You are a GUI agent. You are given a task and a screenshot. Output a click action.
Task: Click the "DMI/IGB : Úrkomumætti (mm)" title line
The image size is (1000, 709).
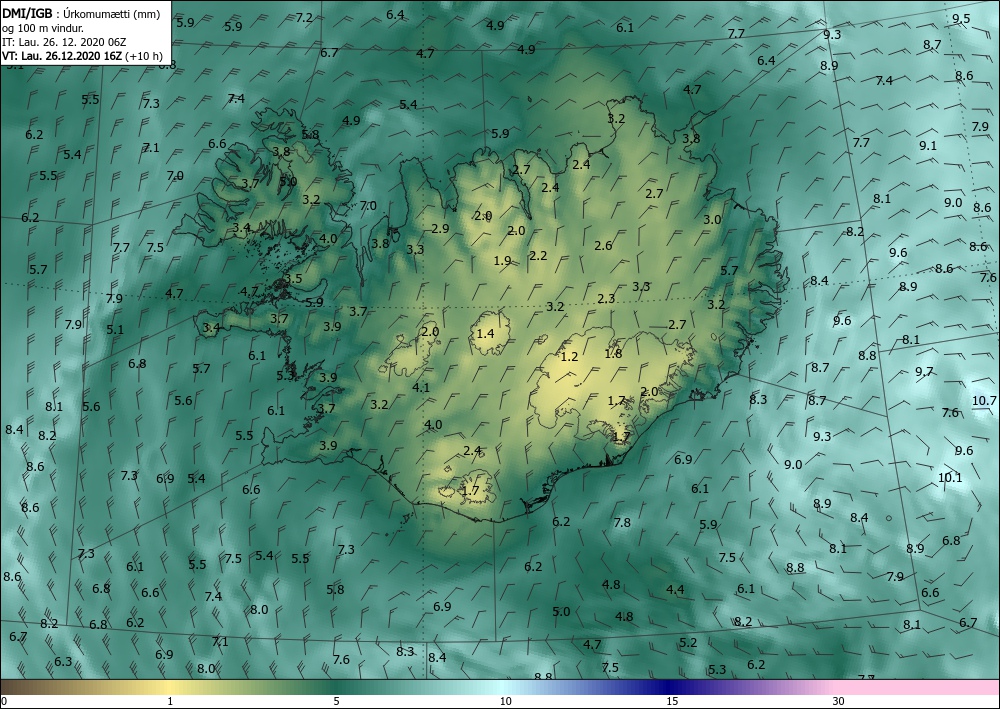click(x=81, y=13)
